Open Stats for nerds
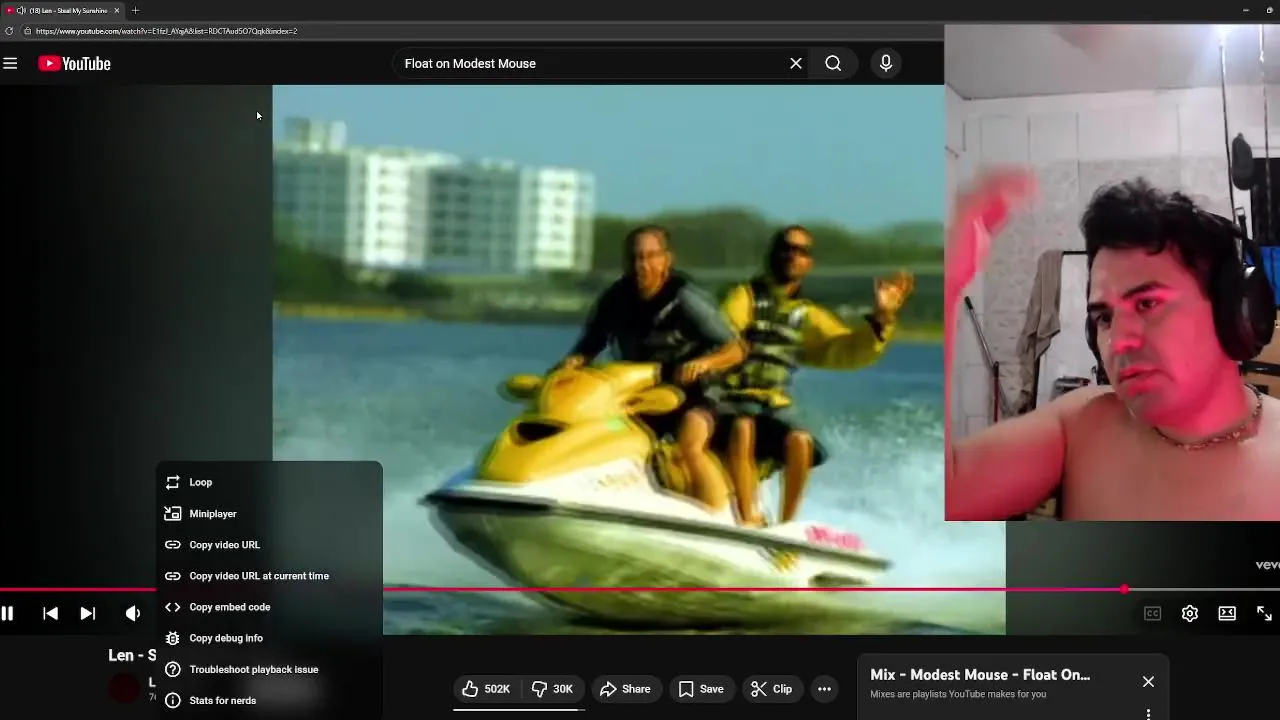The width and height of the screenshot is (1280, 720). click(x=269, y=700)
